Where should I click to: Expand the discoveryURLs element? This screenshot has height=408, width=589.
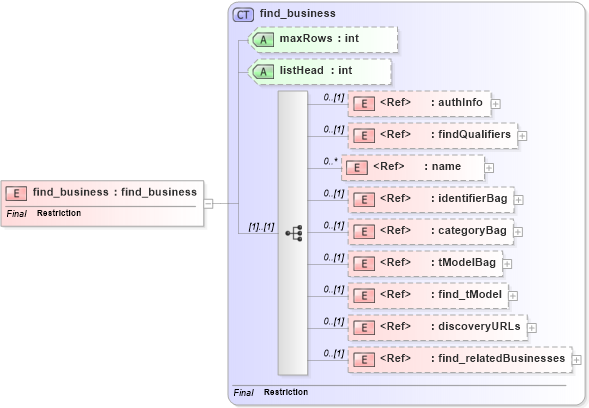click(x=532, y=328)
